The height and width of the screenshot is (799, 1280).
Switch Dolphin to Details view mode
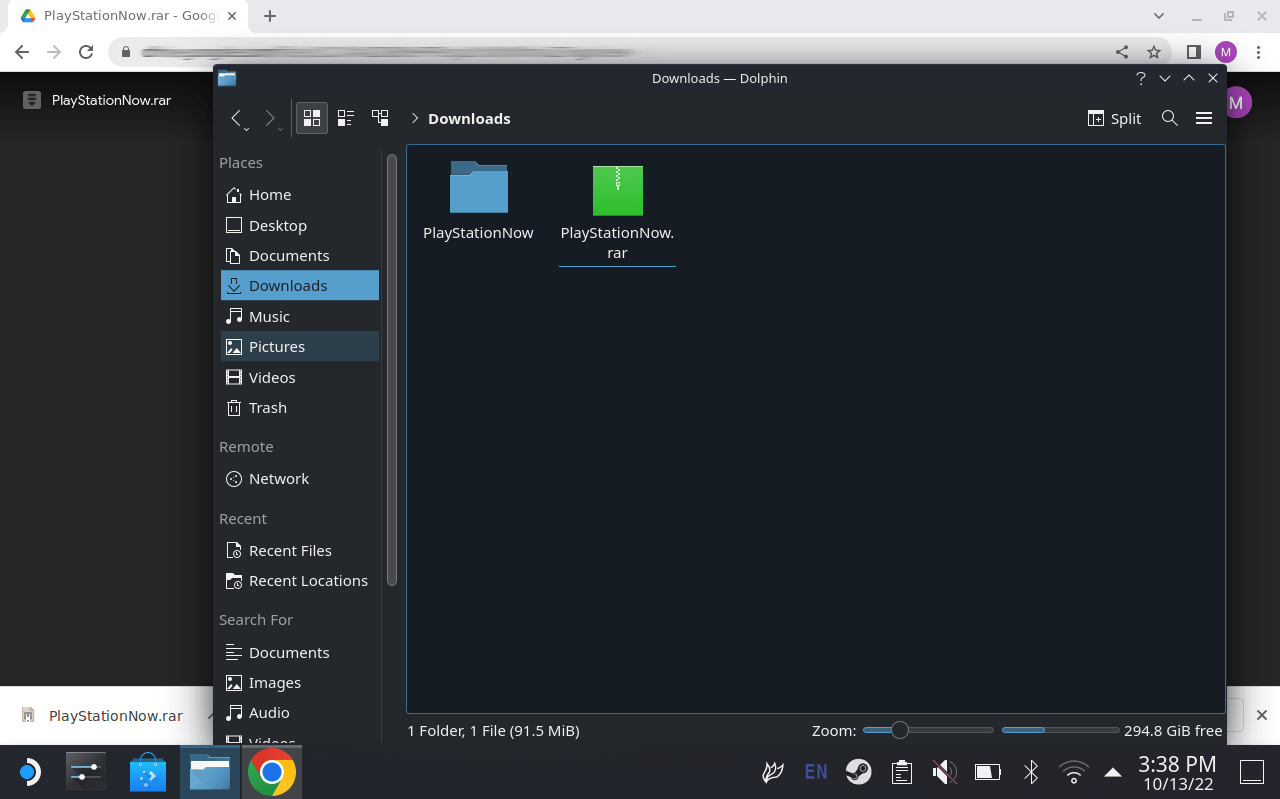point(380,118)
